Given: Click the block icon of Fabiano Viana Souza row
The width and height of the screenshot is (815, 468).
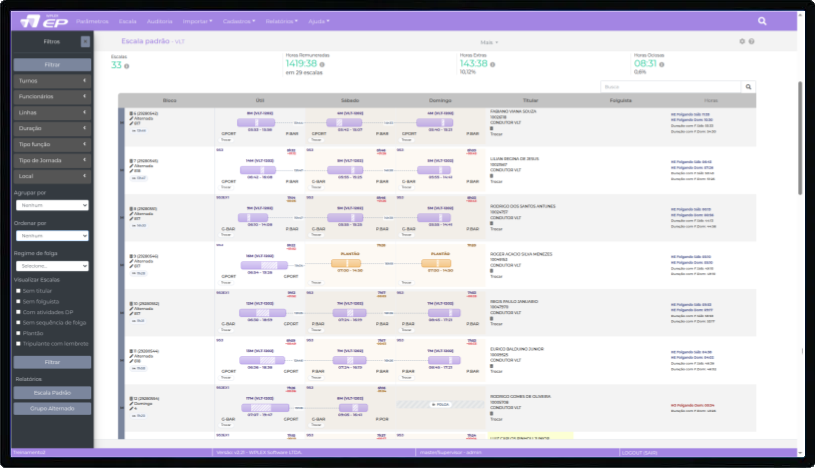Looking at the screenshot, I should pos(132,113).
